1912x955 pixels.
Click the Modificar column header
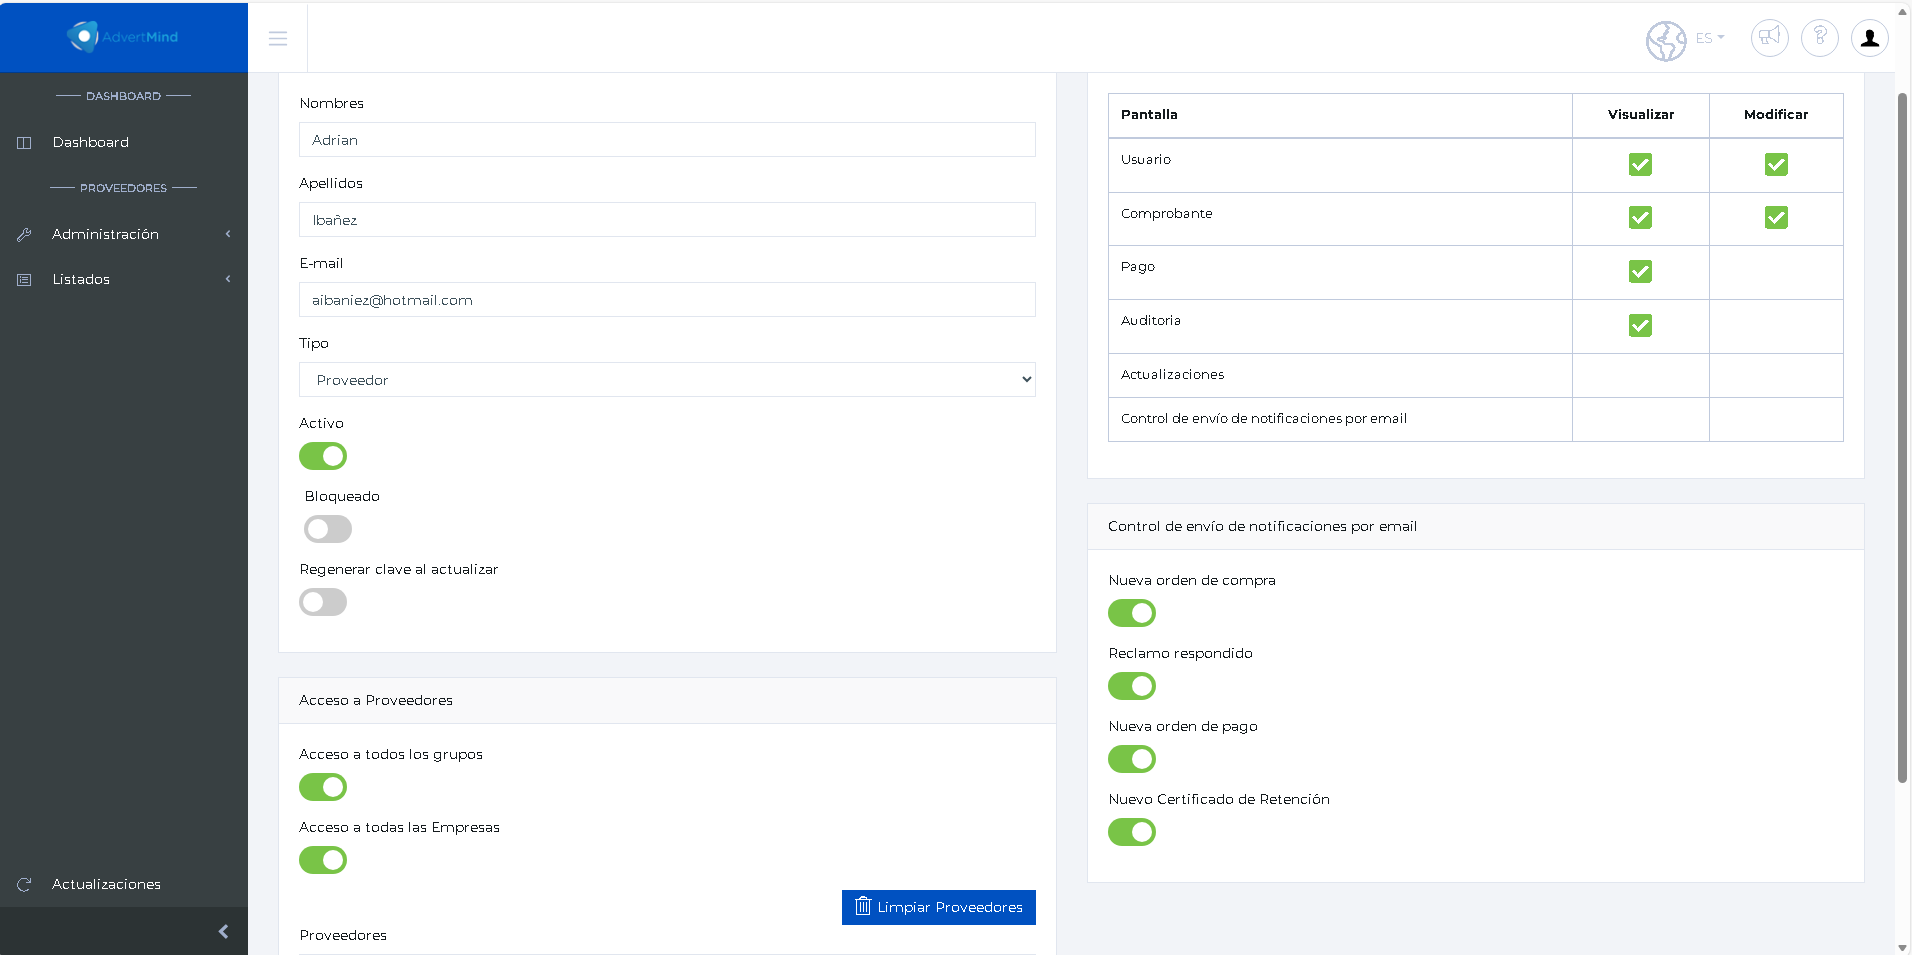pos(1776,114)
